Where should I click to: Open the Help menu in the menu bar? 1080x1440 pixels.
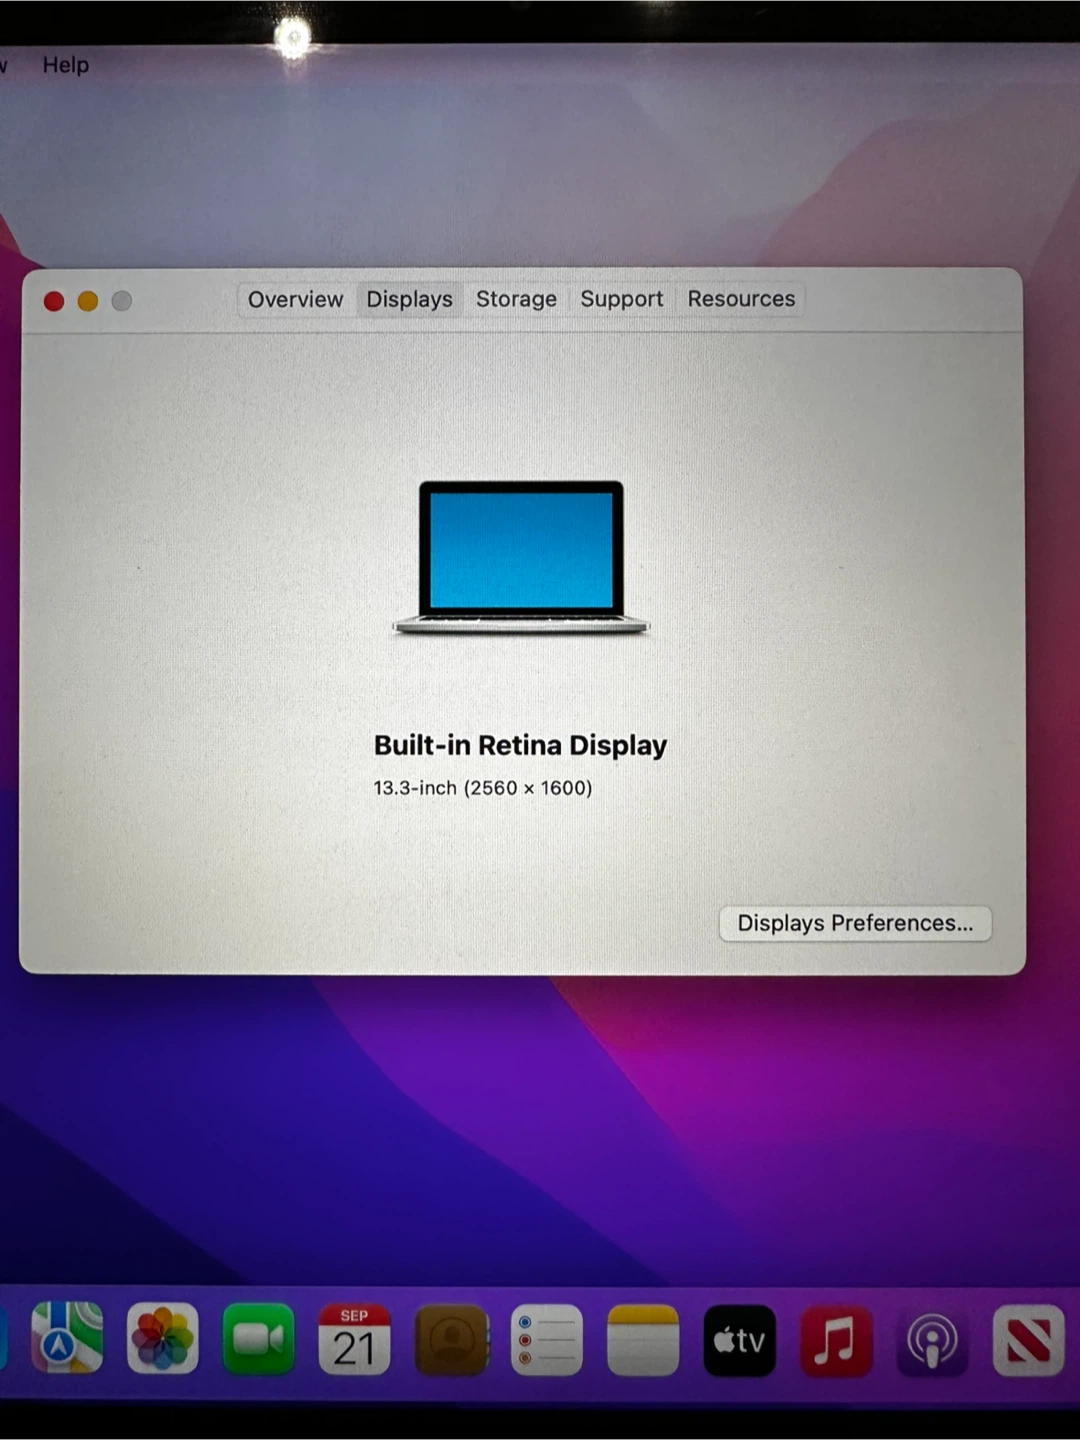(x=66, y=65)
